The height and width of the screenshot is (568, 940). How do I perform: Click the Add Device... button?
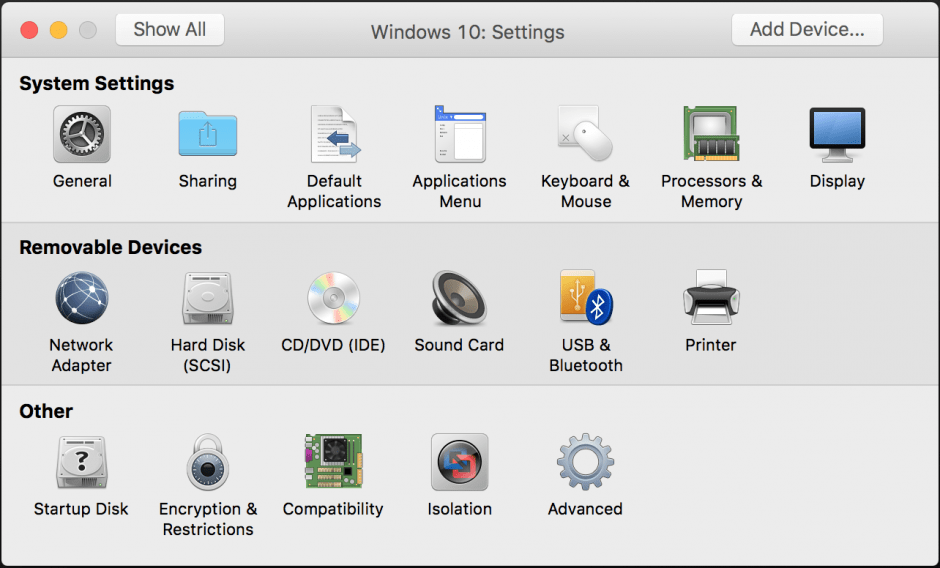(x=807, y=29)
